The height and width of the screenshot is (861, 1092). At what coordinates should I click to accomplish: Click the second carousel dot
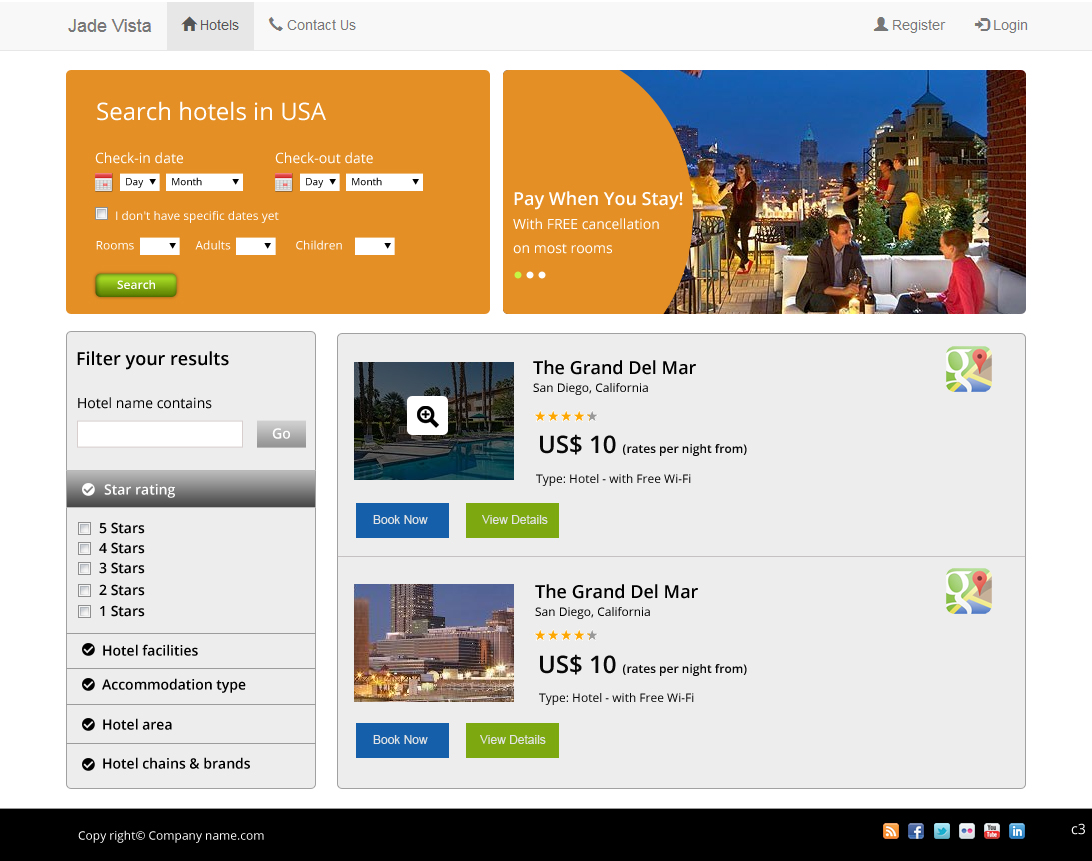(530, 275)
